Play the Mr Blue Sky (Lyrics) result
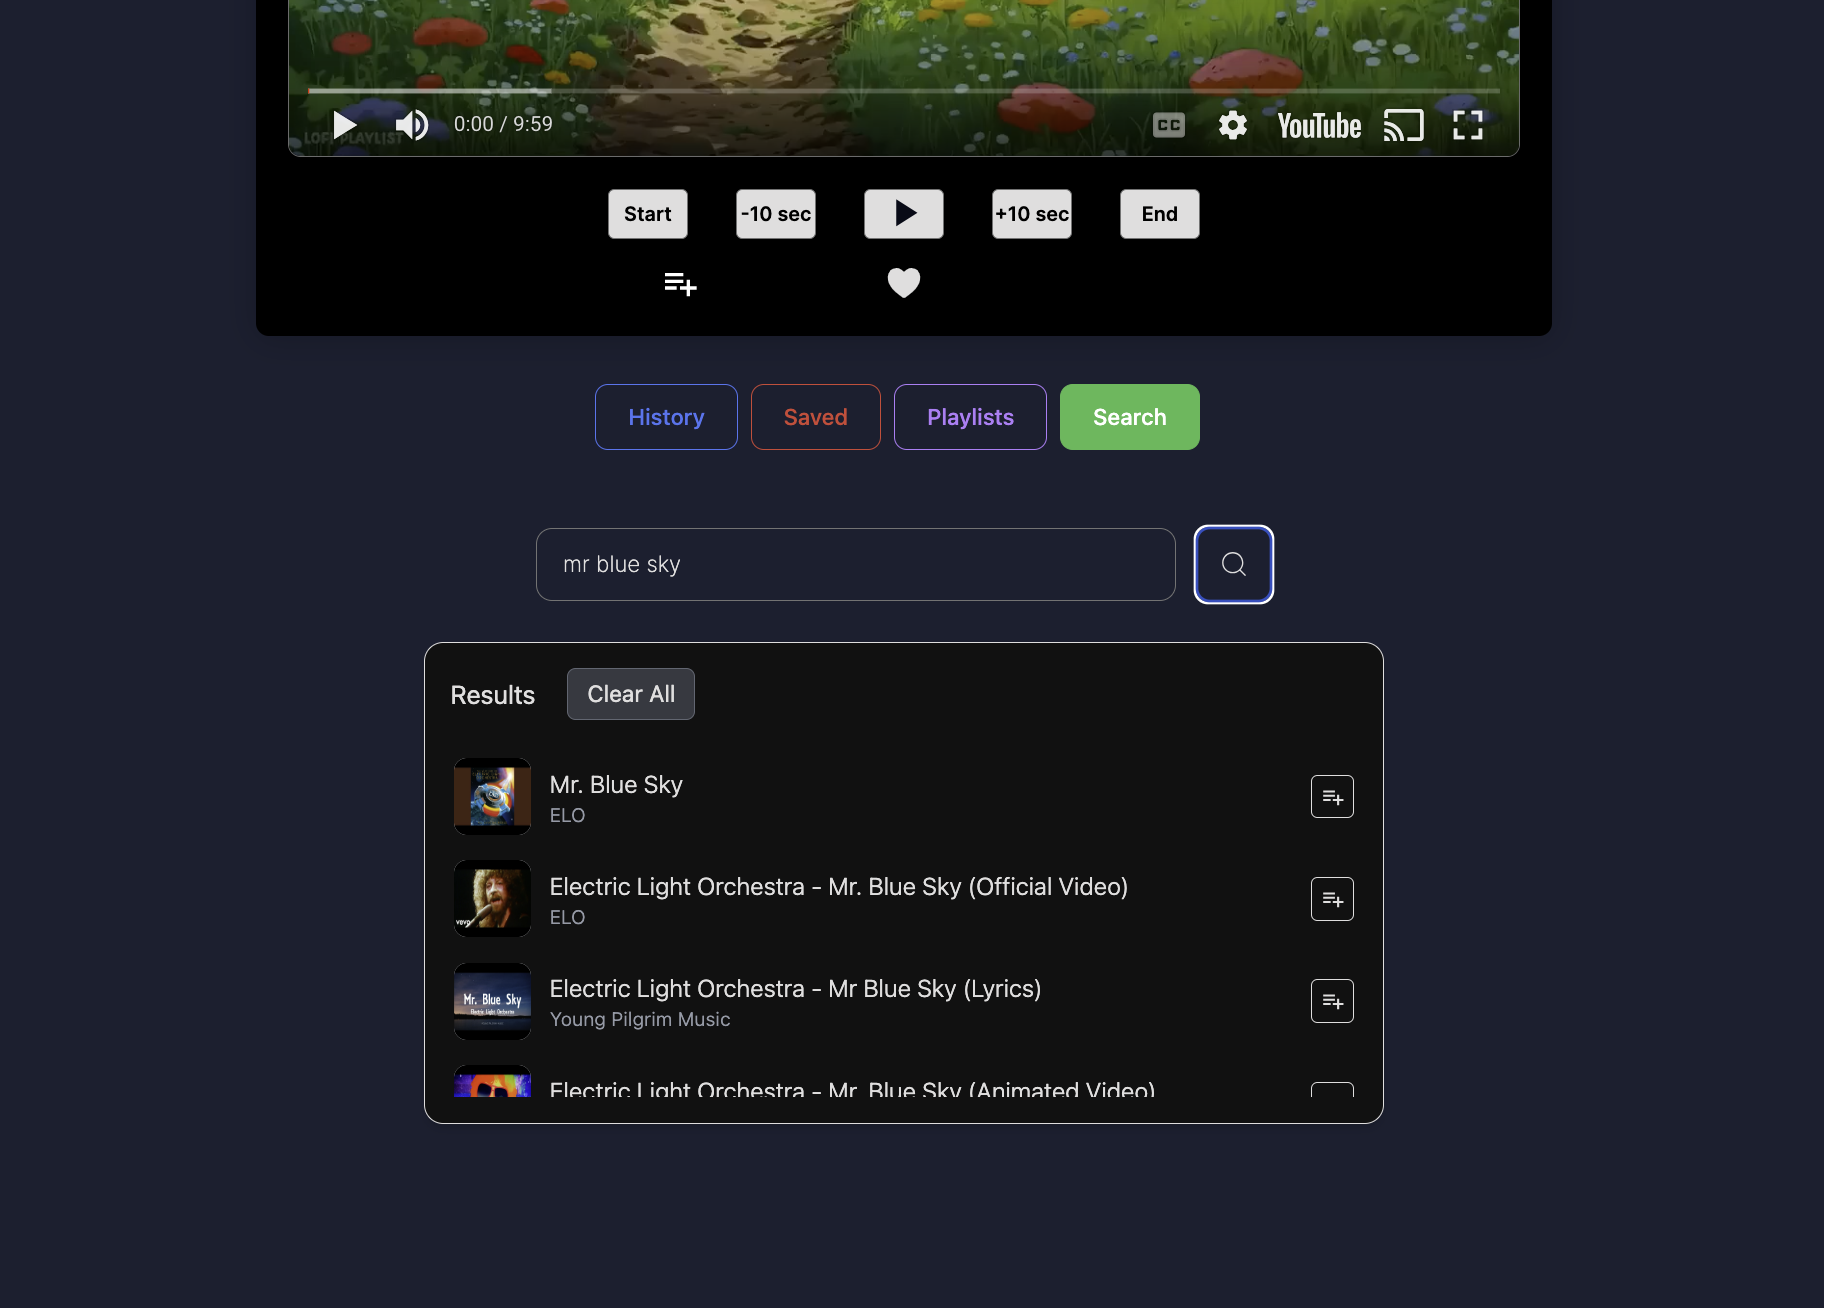 coord(795,989)
